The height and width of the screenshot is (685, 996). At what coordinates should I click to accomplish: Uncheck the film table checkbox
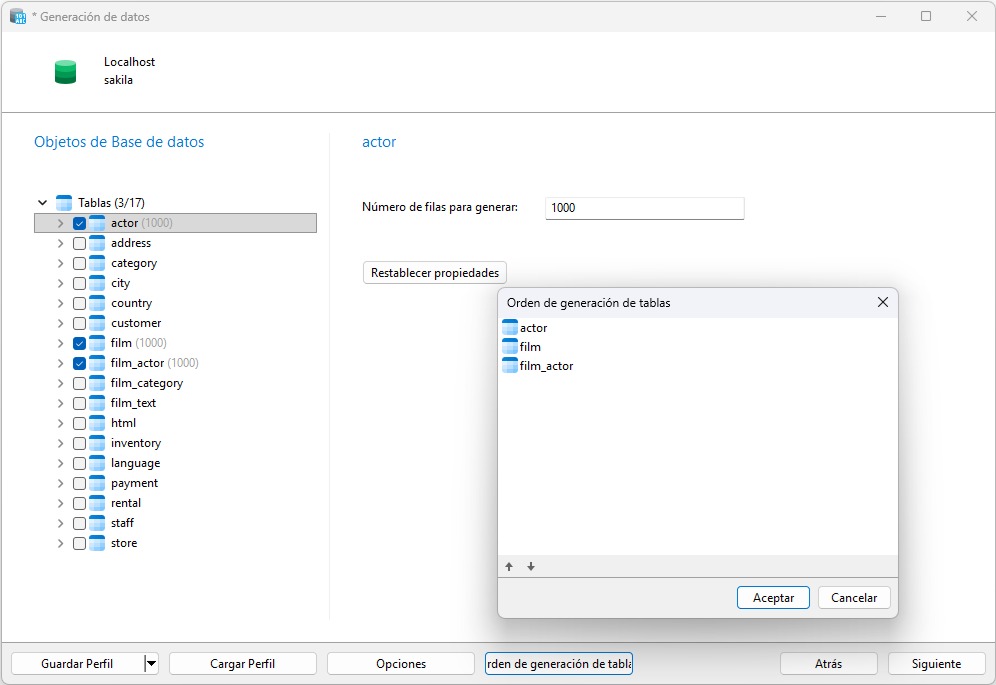[x=79, y=343]
